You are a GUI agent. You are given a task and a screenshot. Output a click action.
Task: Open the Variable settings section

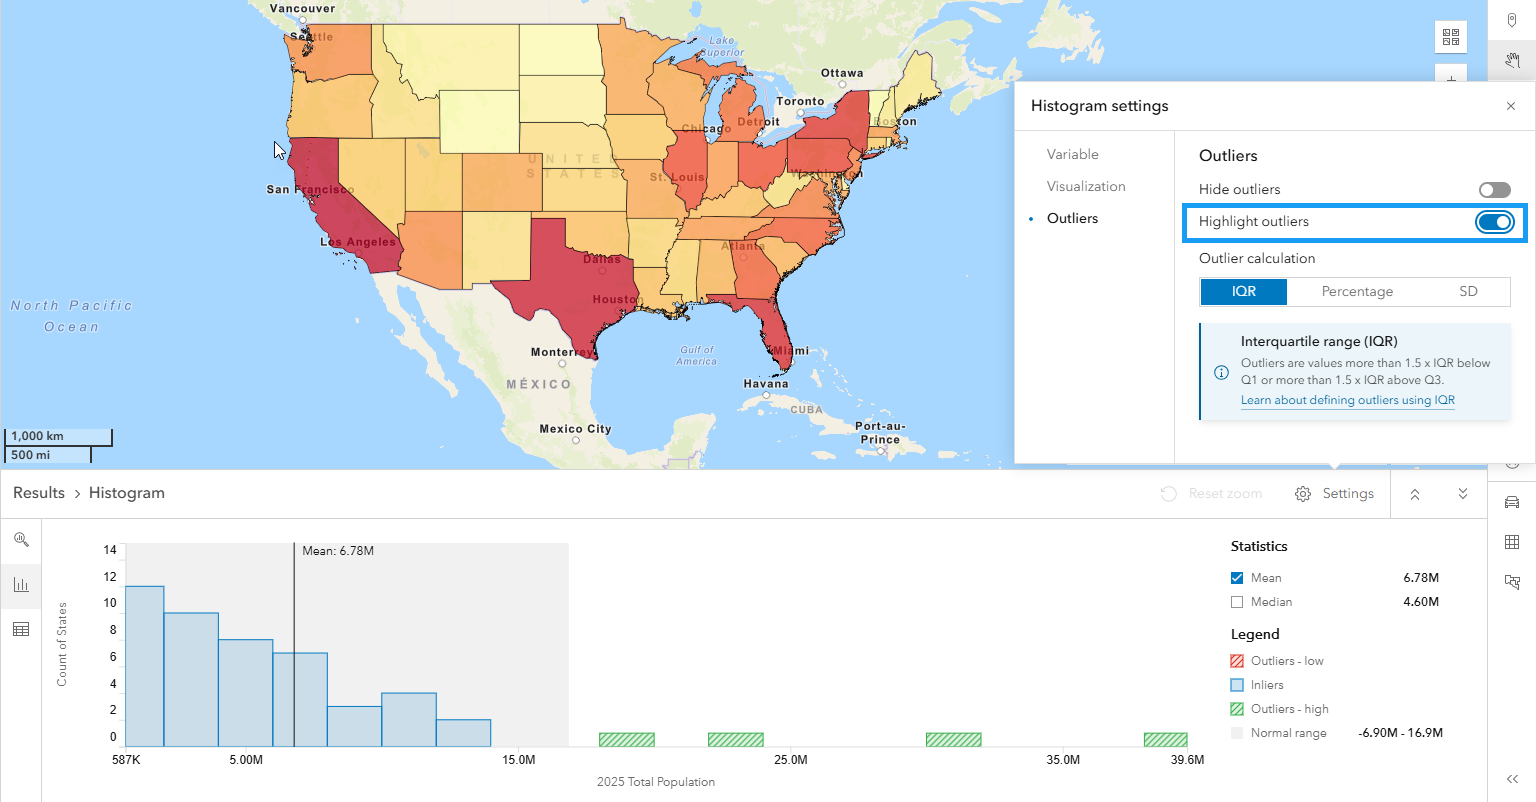[1073, 154]
